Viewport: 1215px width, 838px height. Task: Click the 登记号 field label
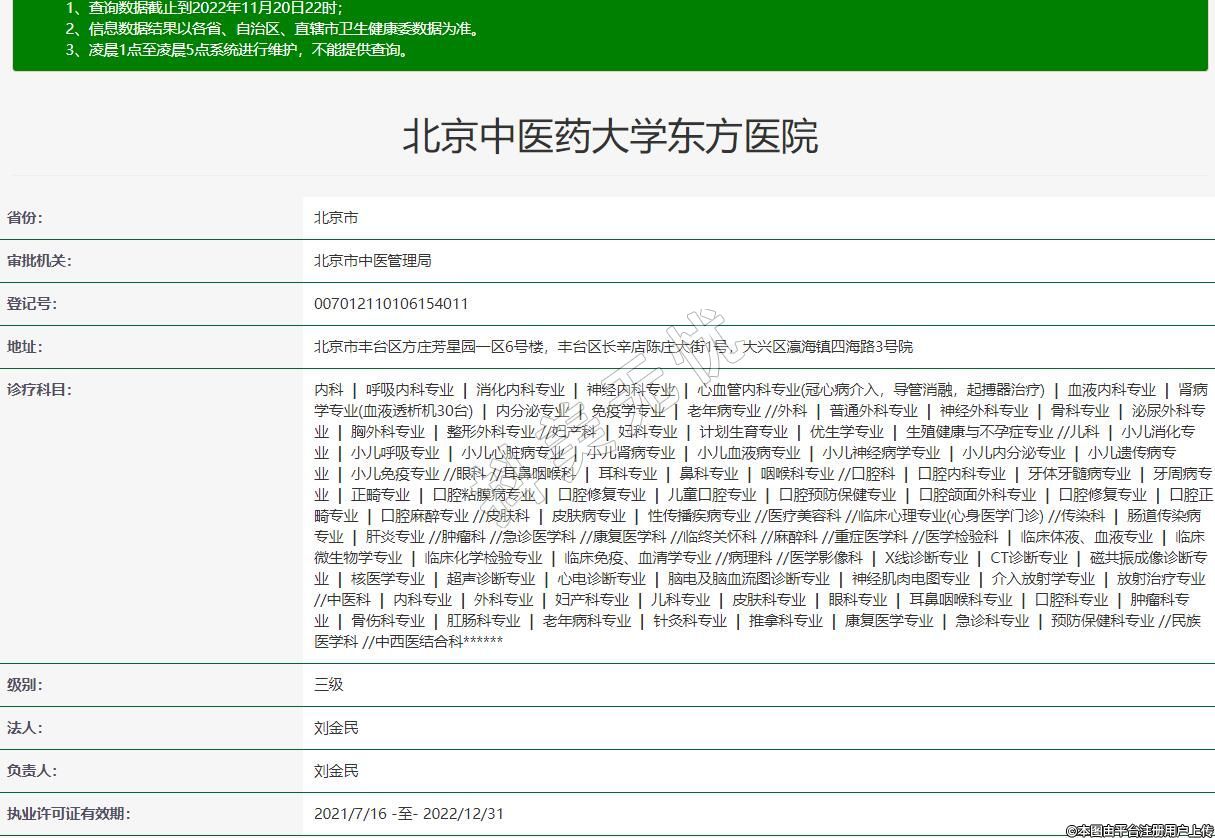[32, 304]
